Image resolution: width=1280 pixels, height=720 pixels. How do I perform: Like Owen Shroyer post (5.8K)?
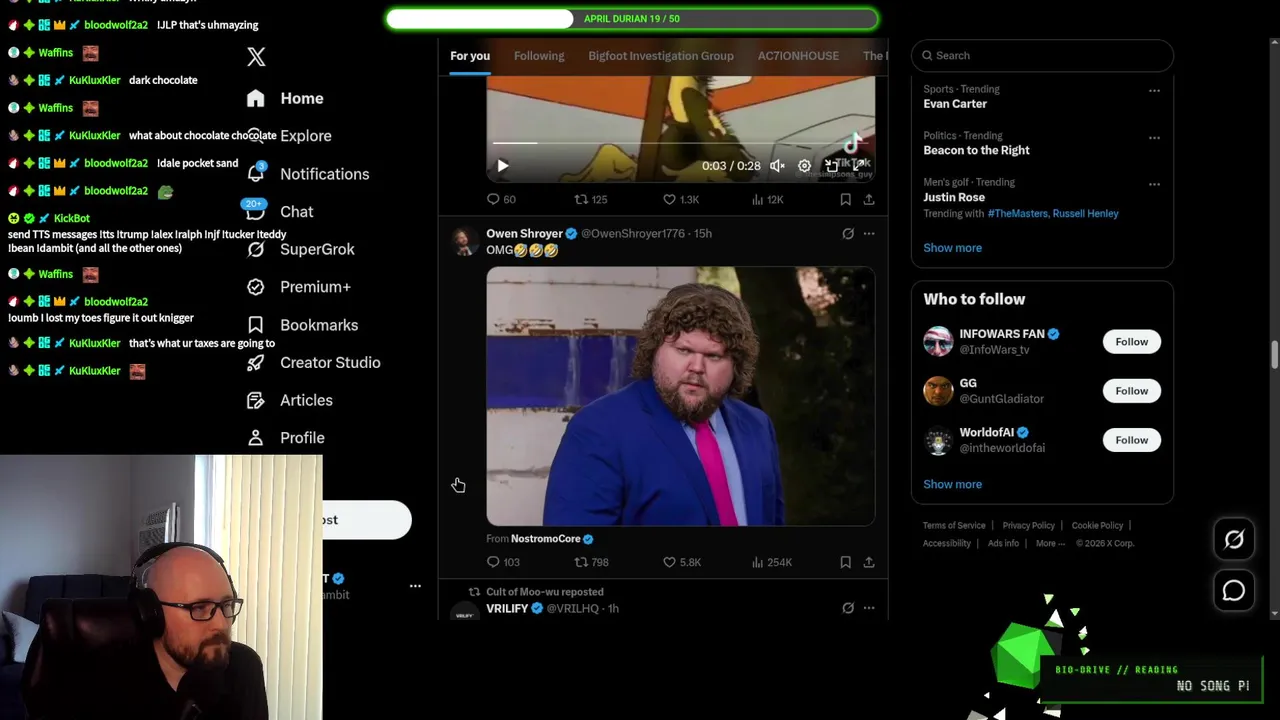coord(681,562)
